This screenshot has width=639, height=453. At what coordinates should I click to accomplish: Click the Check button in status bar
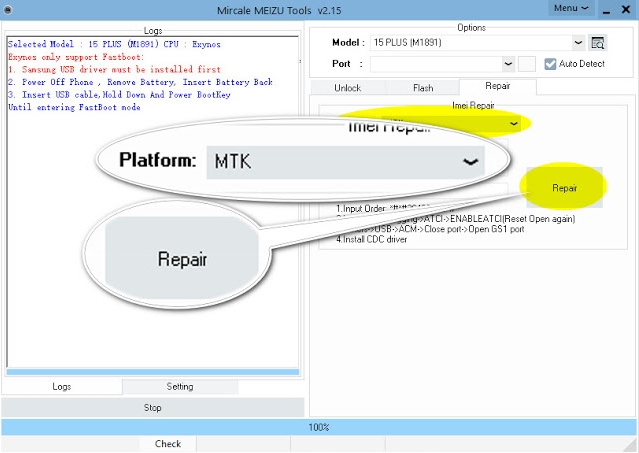(168, 443)
